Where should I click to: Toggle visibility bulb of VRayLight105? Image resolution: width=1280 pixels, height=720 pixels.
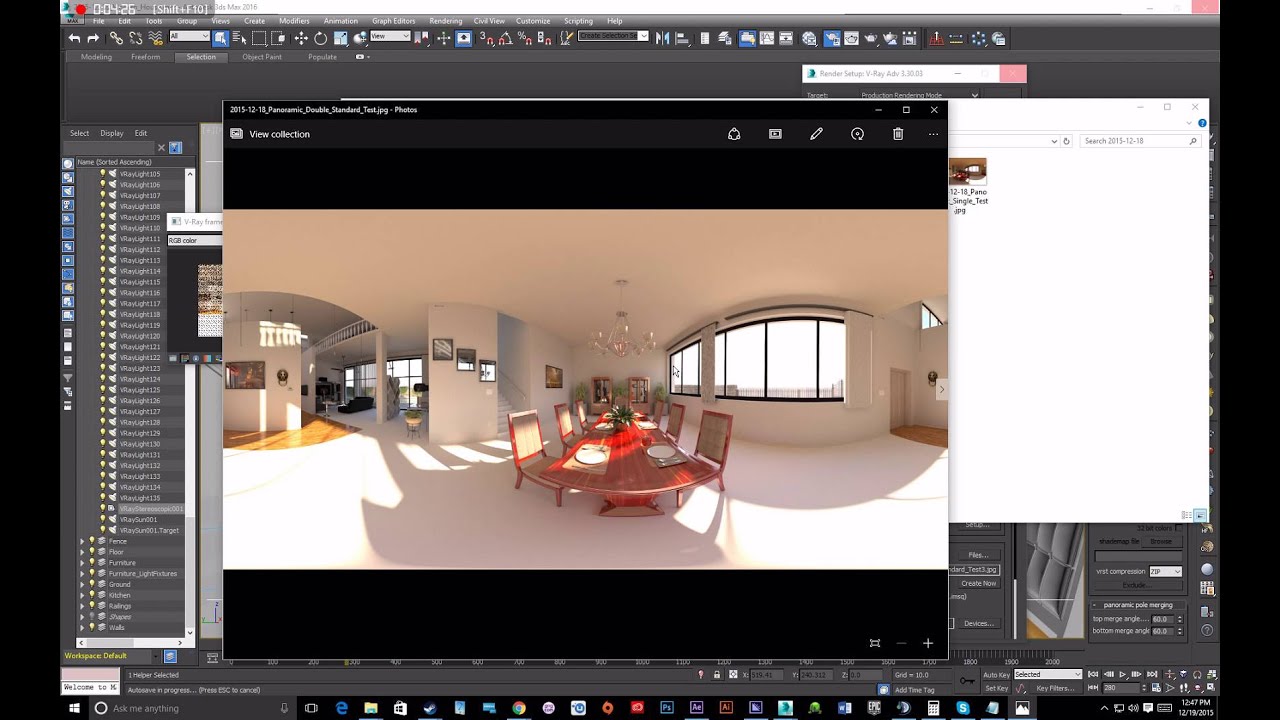tap(102, 174)
